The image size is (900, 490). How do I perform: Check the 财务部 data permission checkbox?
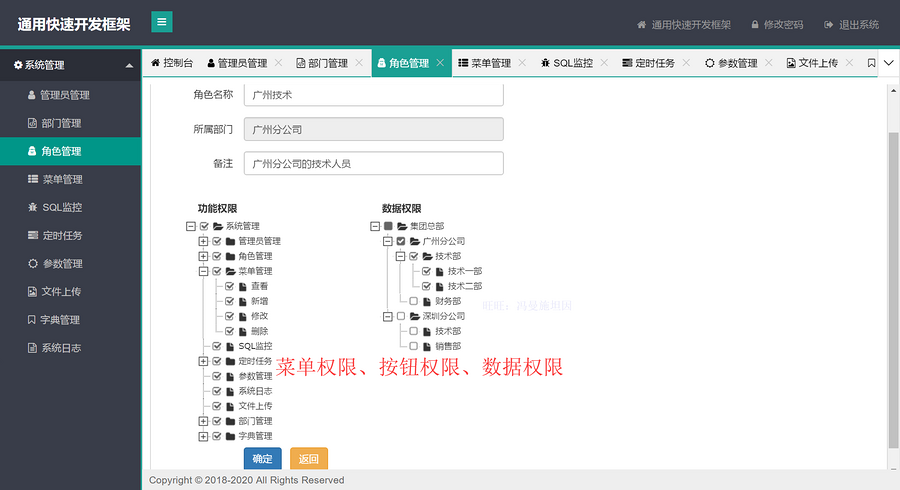coord(413,301)
